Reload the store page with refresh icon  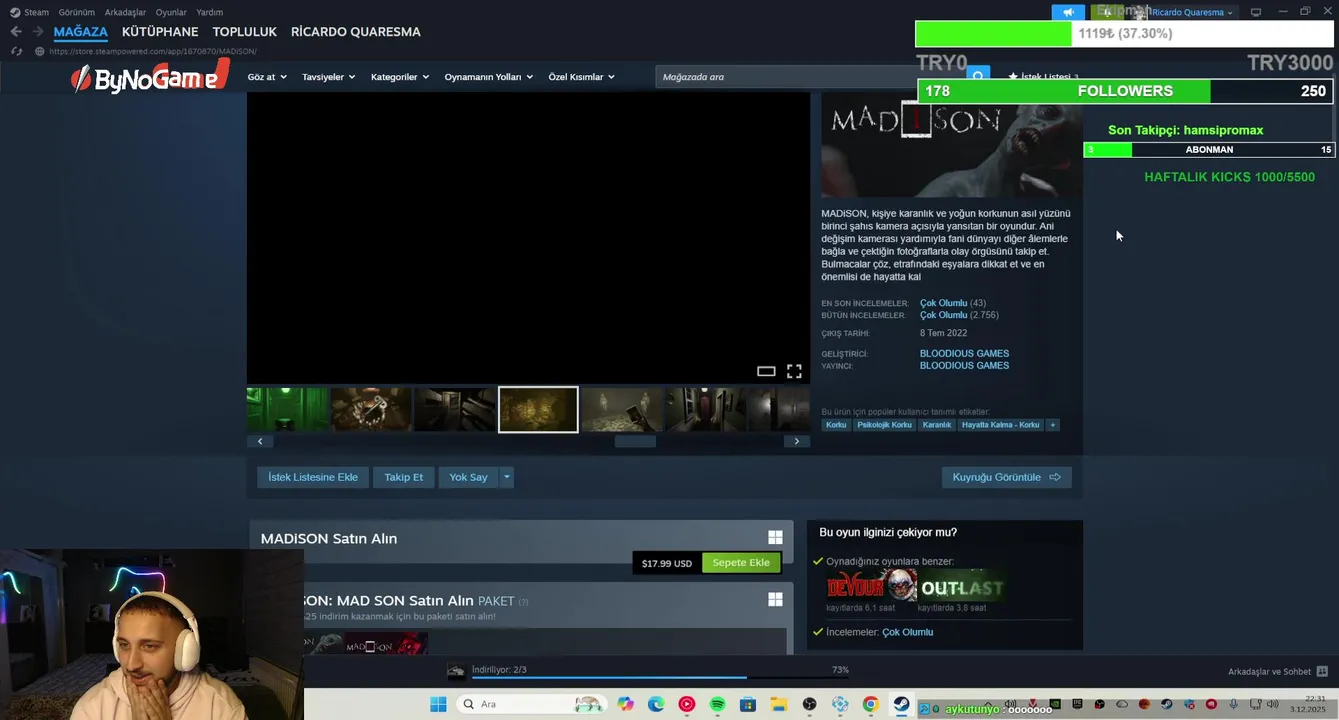[x=16, y=51]
